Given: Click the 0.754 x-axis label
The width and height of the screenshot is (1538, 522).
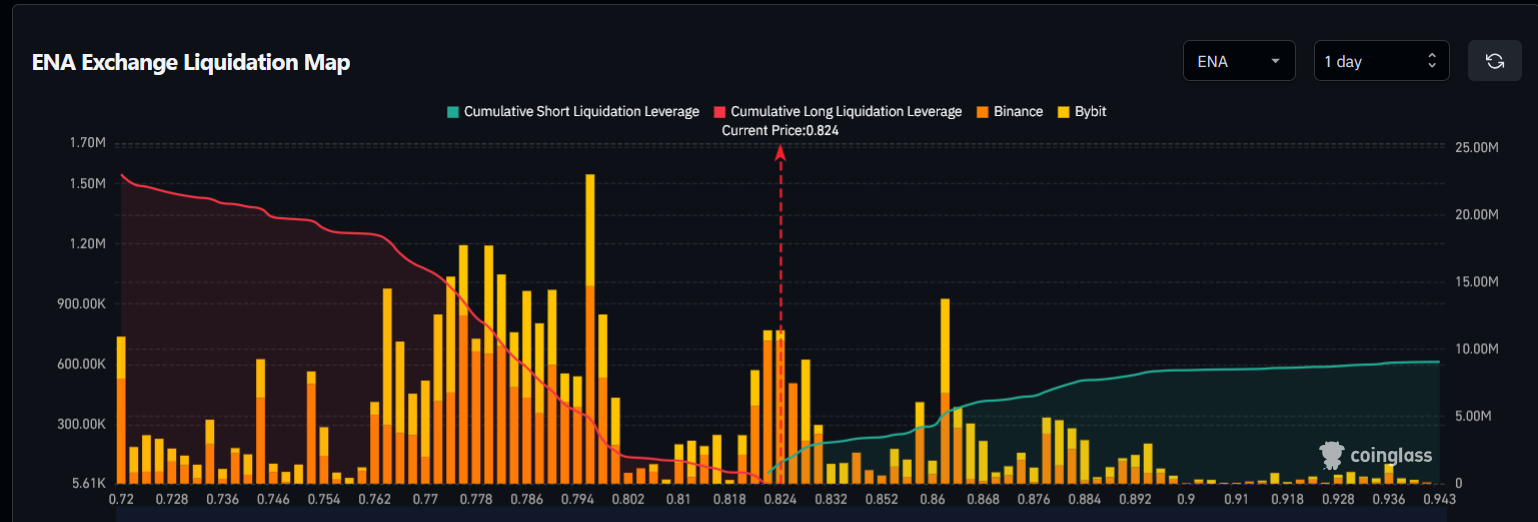Looking at the screenshot, I should click(x=324, y=498).
